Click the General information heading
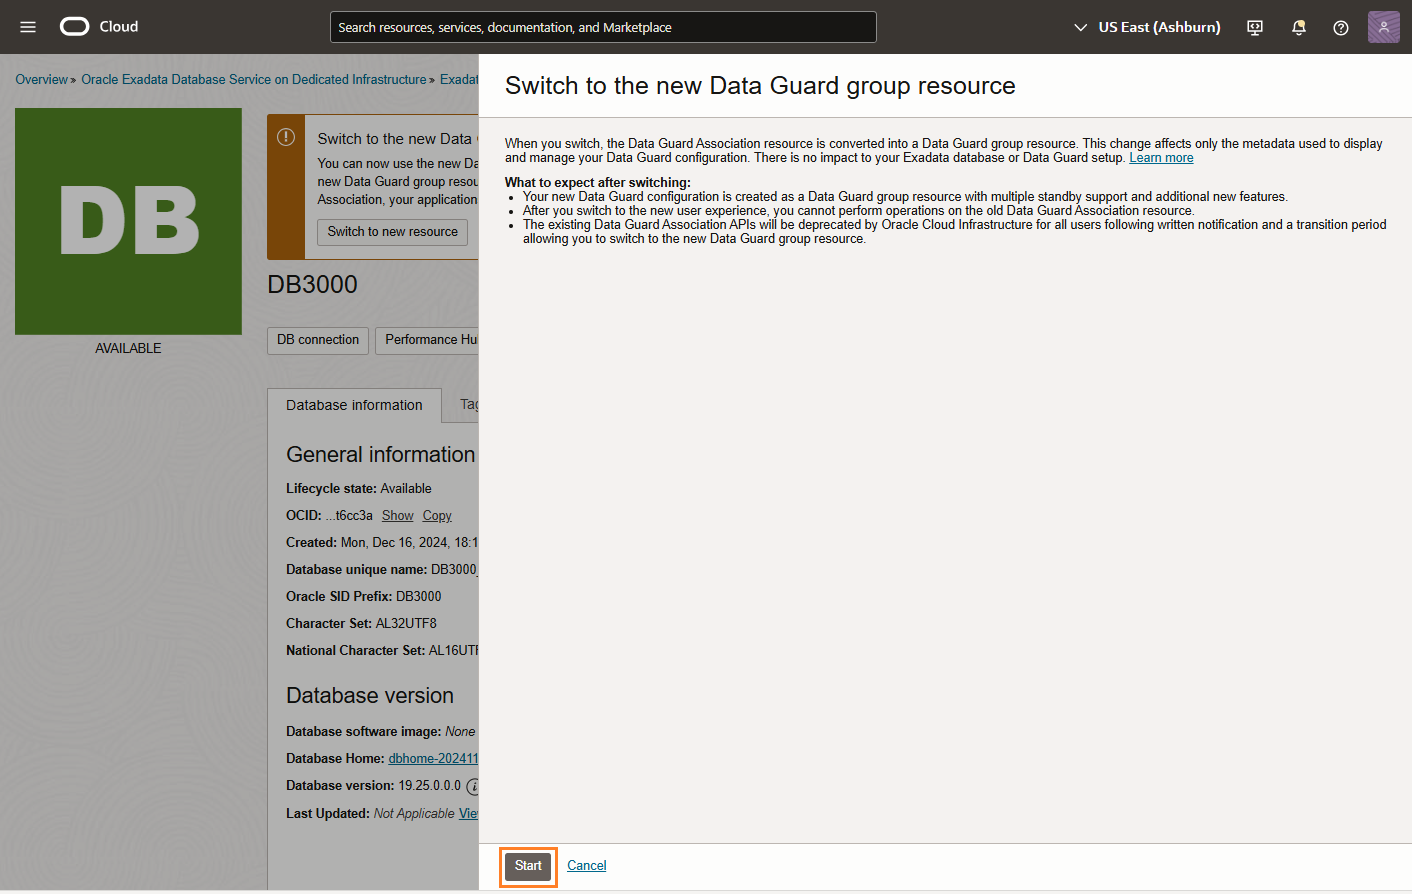Viewport: 1412px width, 894px height. pos(381,454)
